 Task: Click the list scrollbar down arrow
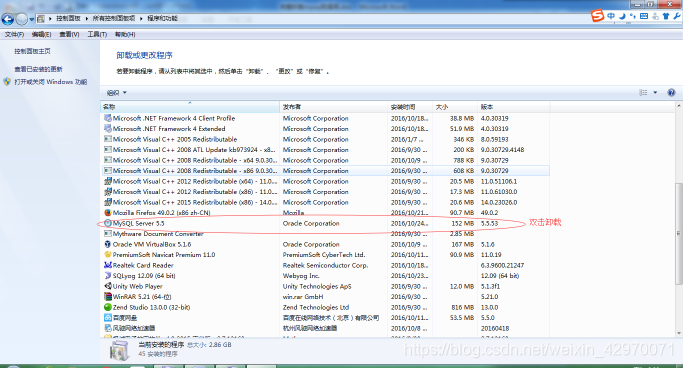coord(679,333)
